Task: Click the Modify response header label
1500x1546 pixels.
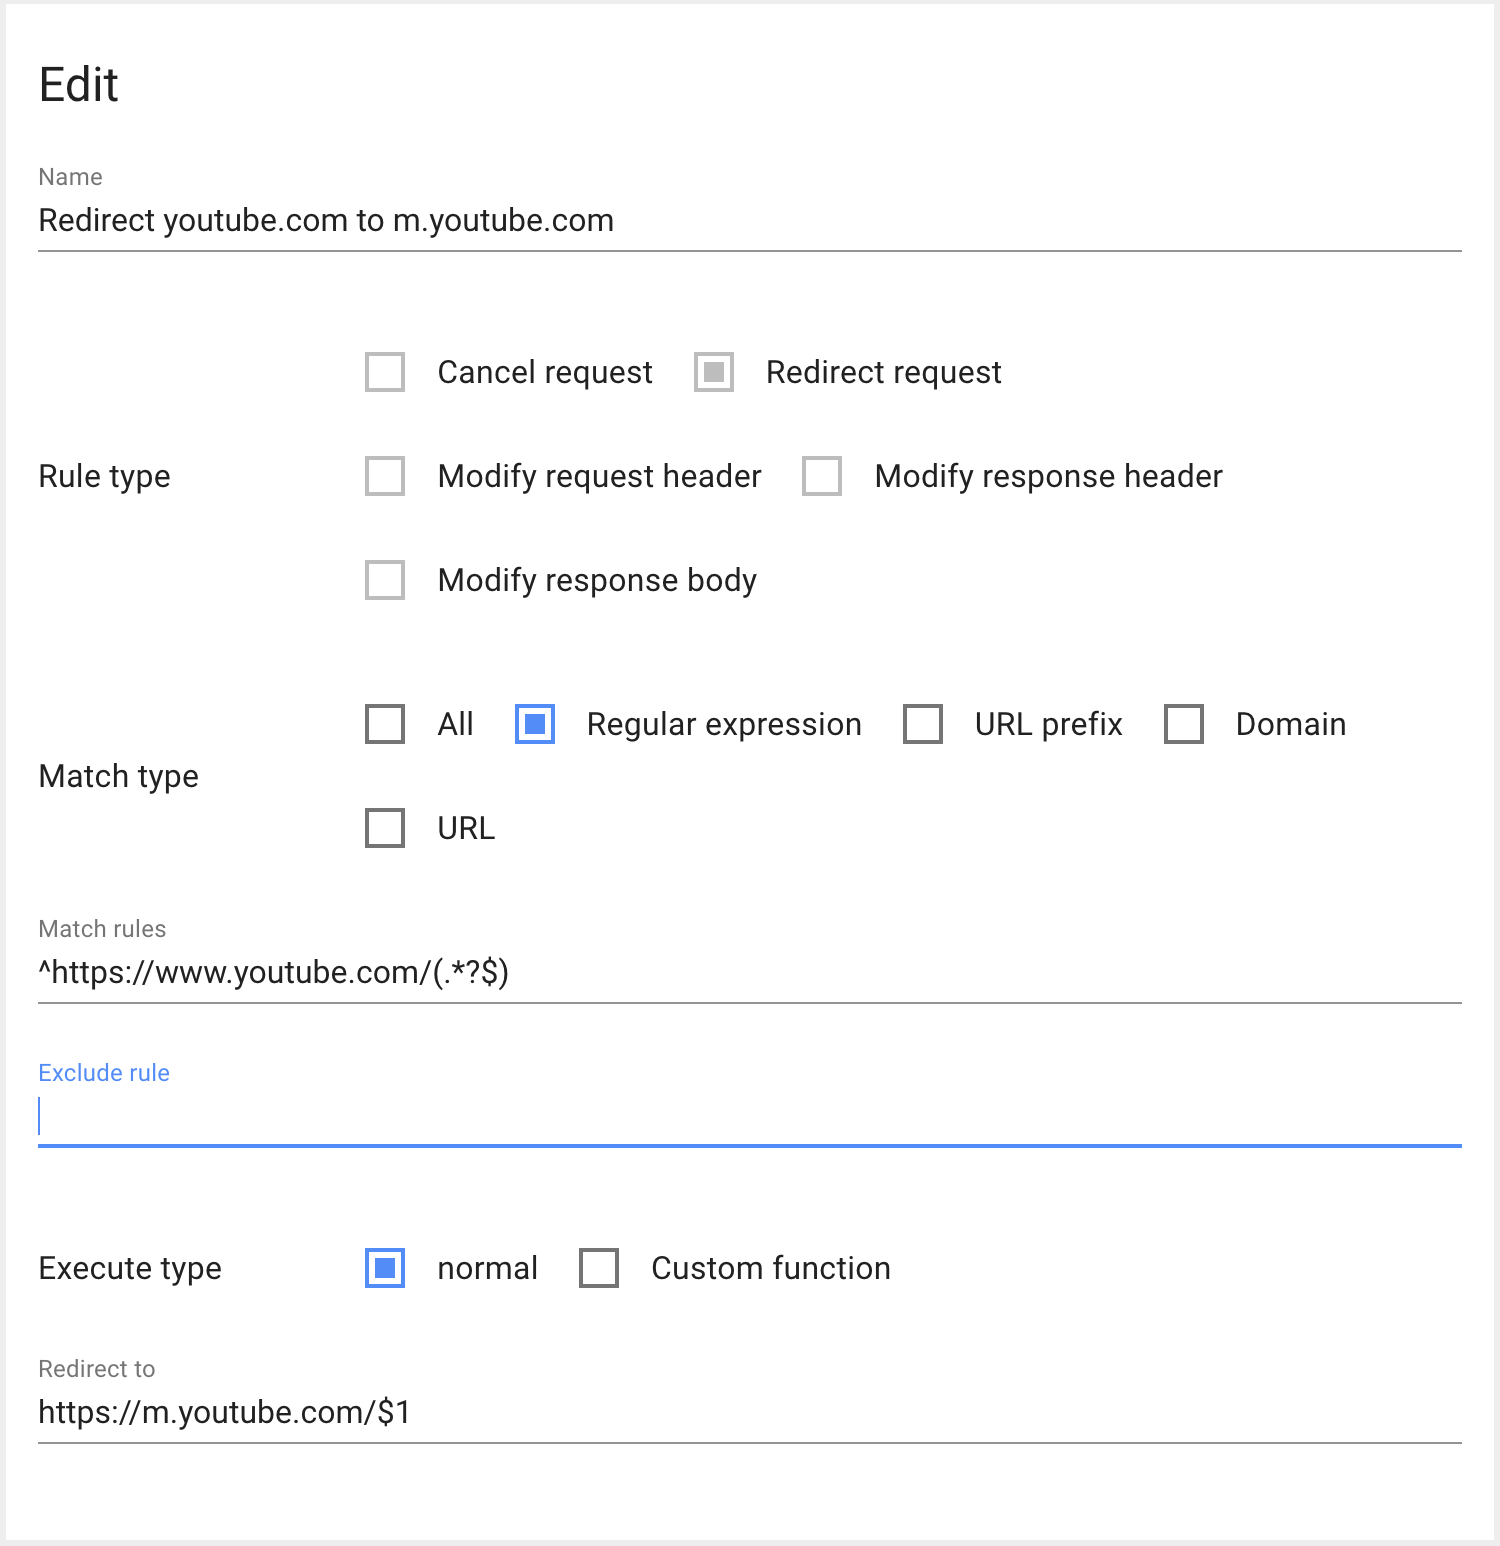Action: point(1048,476)
